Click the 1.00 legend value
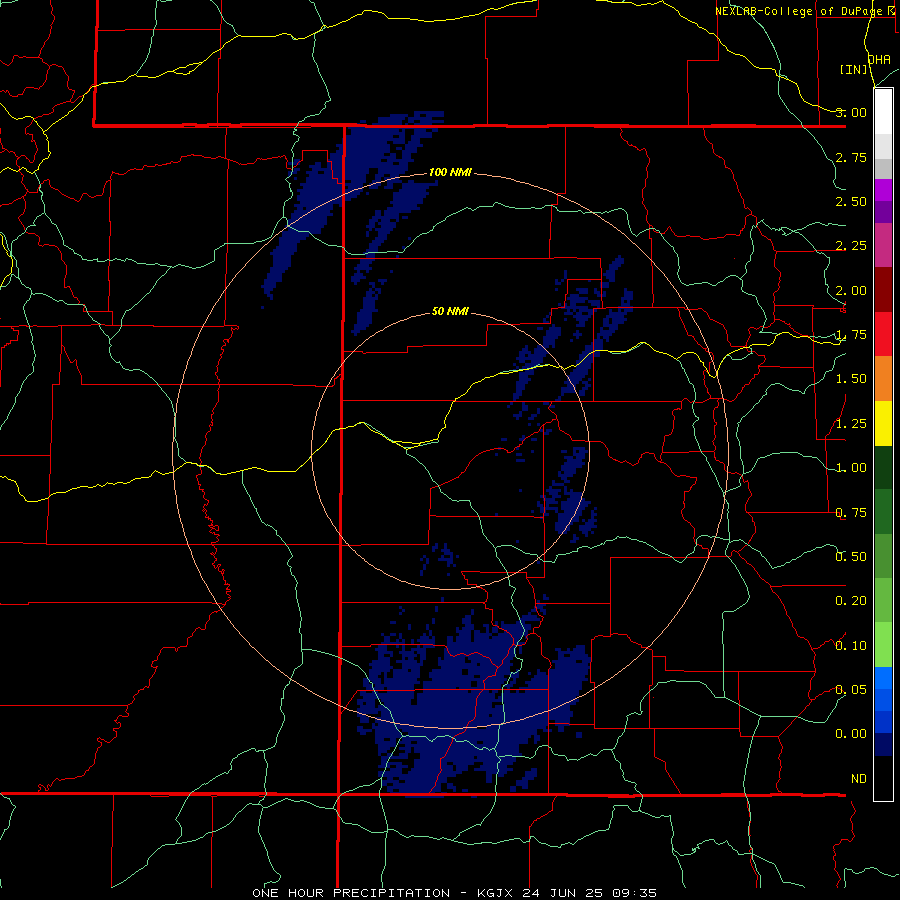This screenshot has height=900, width=900. 851,468
